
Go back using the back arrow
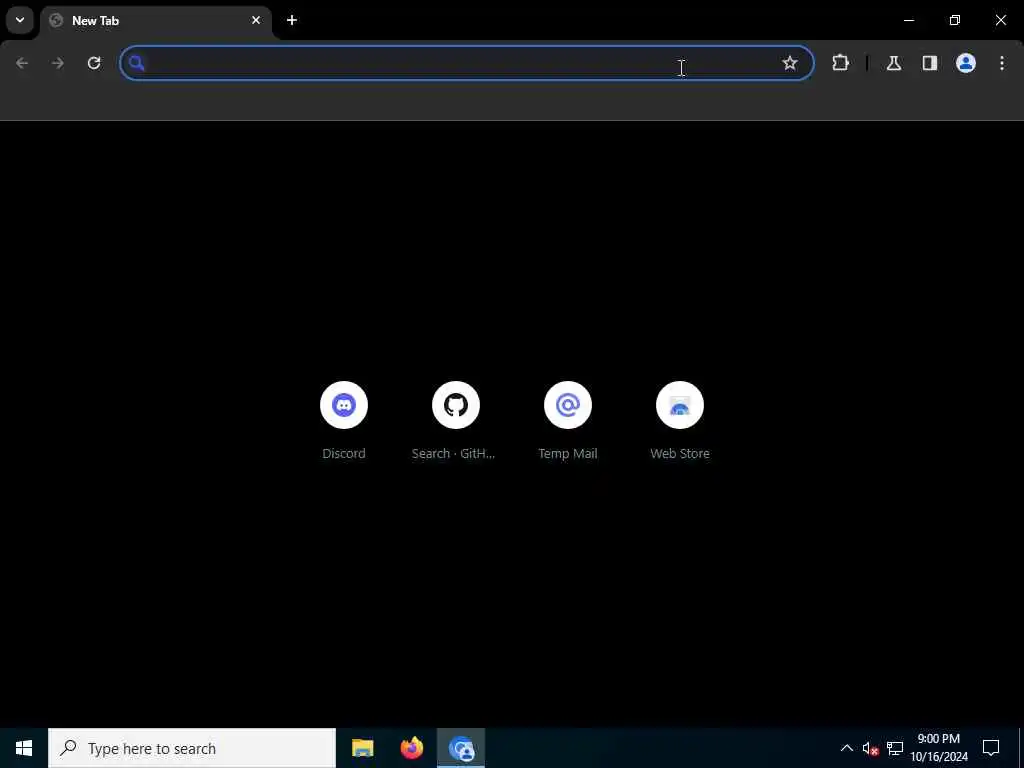pyautogui.click(x=22, y=63)
